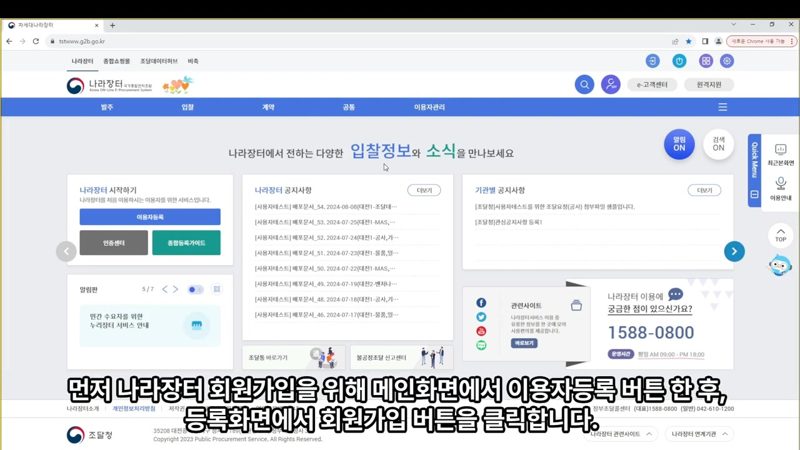Open the 공통 menu
Screen dimensions: 800x450
(349, 107)
